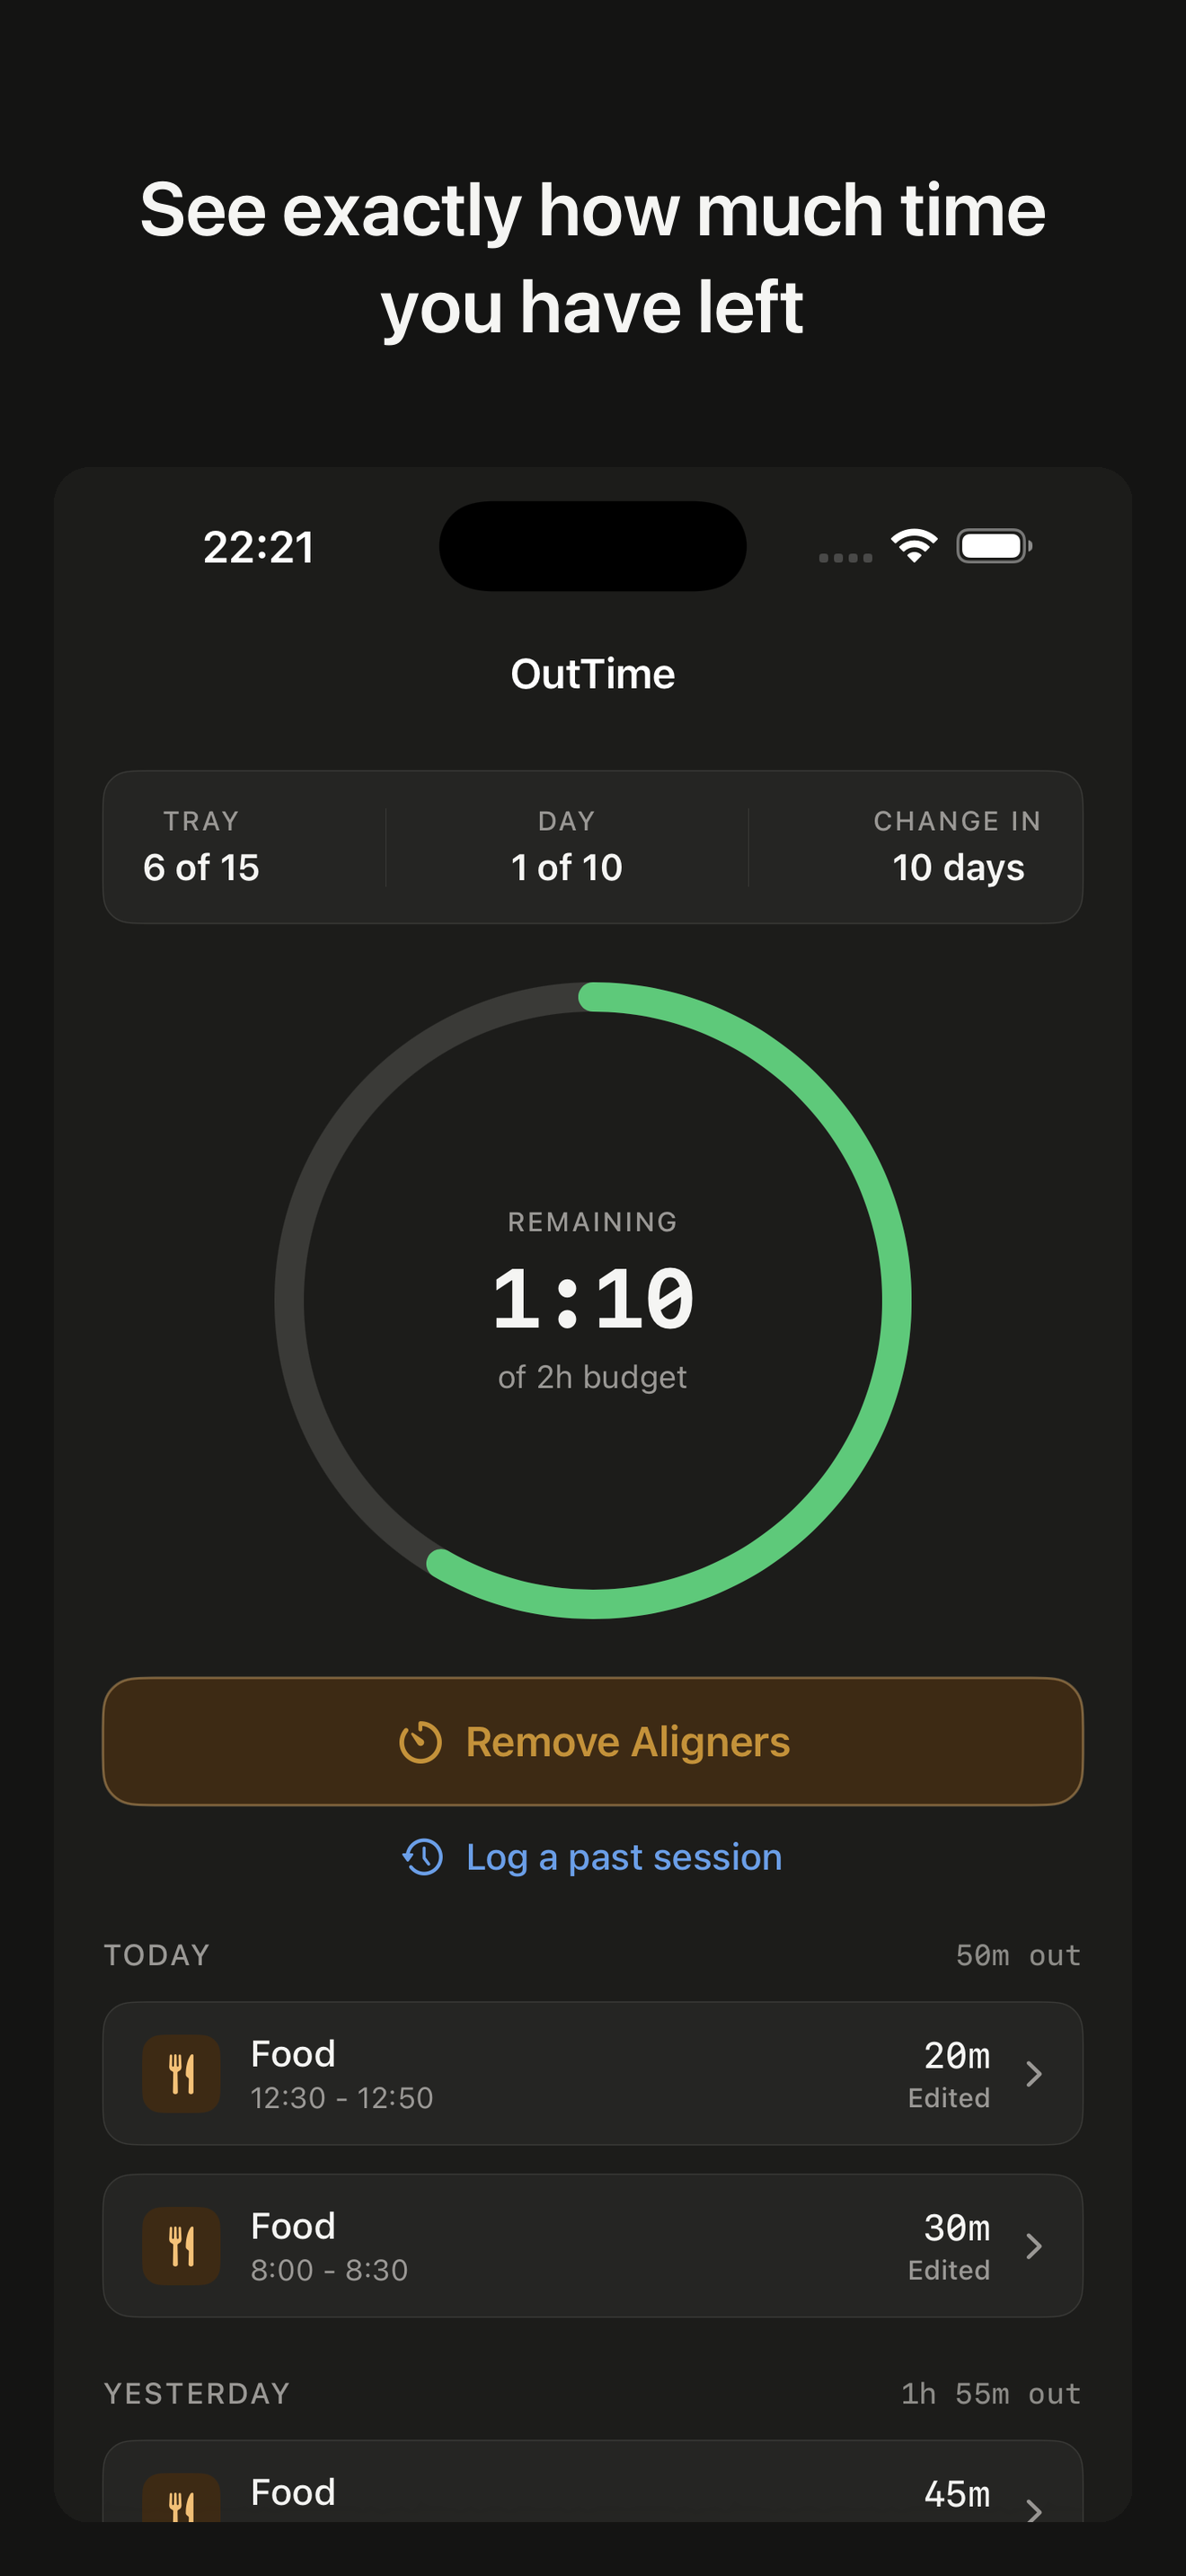Screen dimensions: 1186x2576
Task: Click the timer icon on Remove Aligners button
Action: 424,1740
